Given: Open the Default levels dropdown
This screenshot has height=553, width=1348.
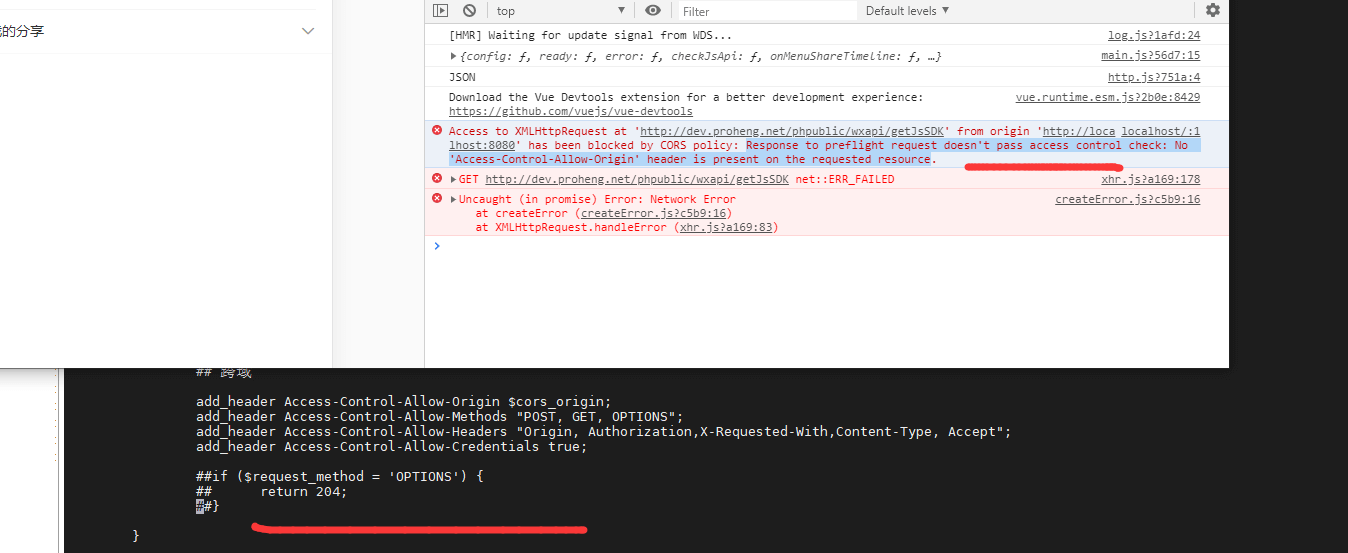Looking at the screenshot, I should tap(907, 11).
